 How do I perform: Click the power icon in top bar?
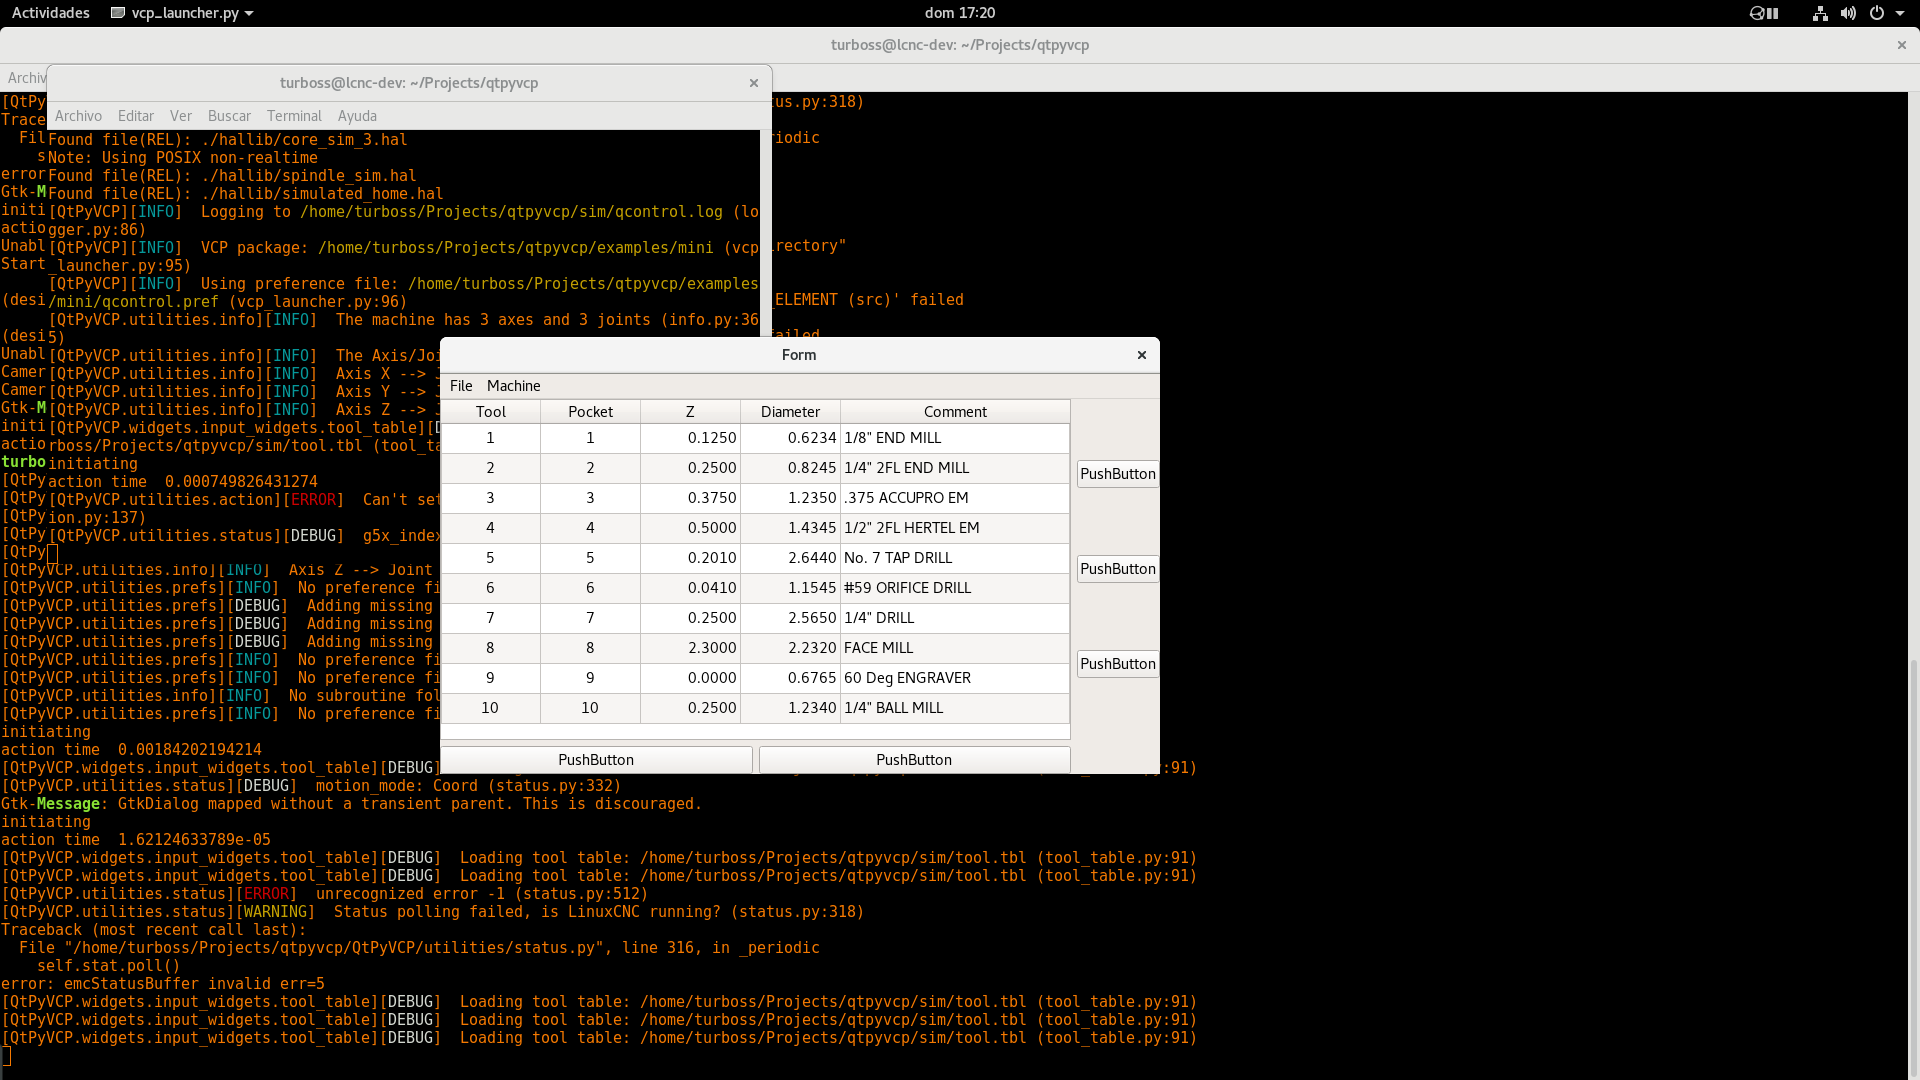1877,13
